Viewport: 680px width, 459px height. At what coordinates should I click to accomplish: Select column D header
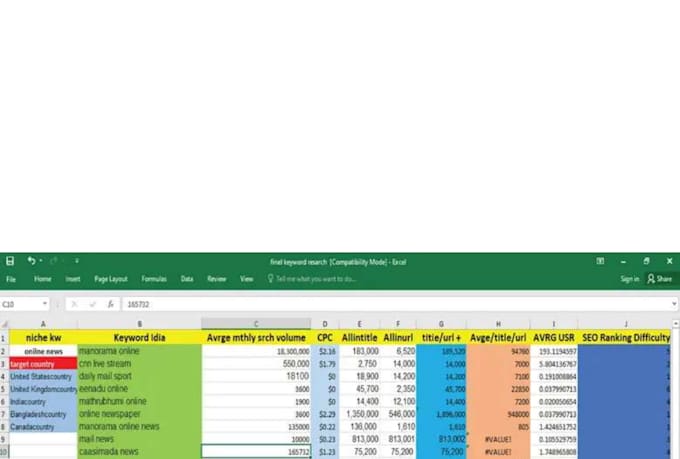(325, 324)
